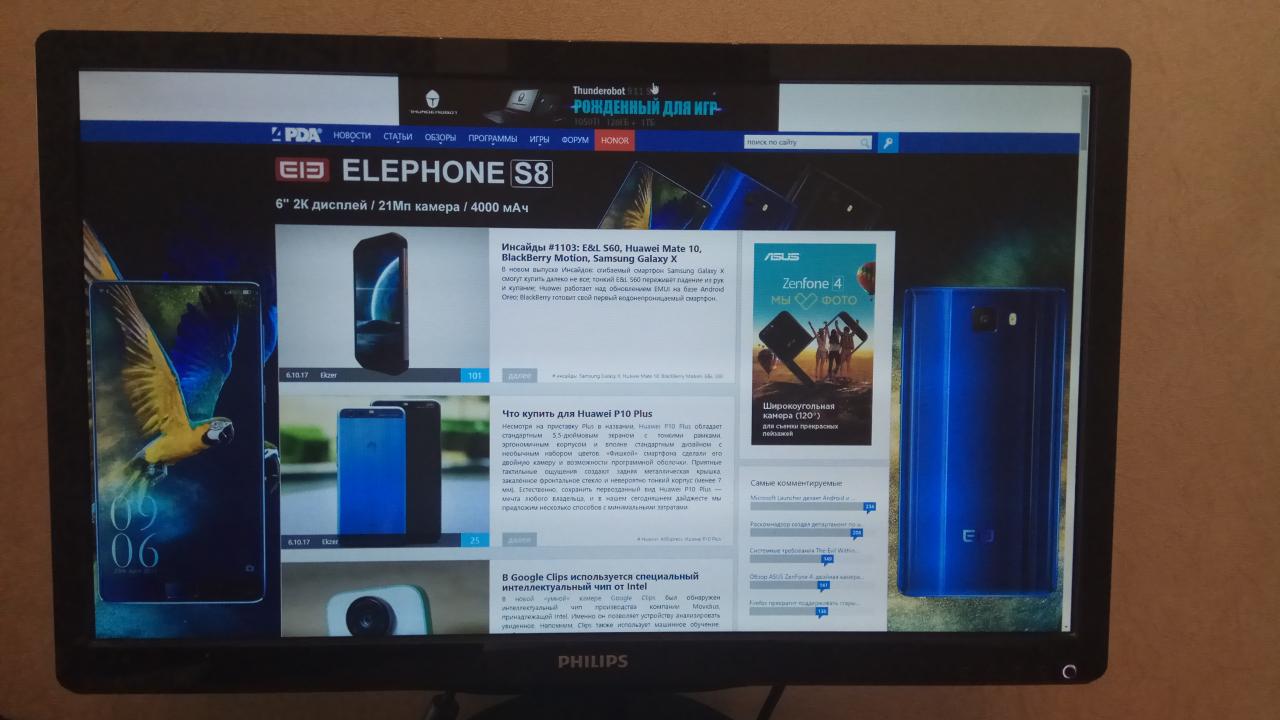1280x720 pixels.
Task: Go to the Обзоры section
Action: coord(440,138)
